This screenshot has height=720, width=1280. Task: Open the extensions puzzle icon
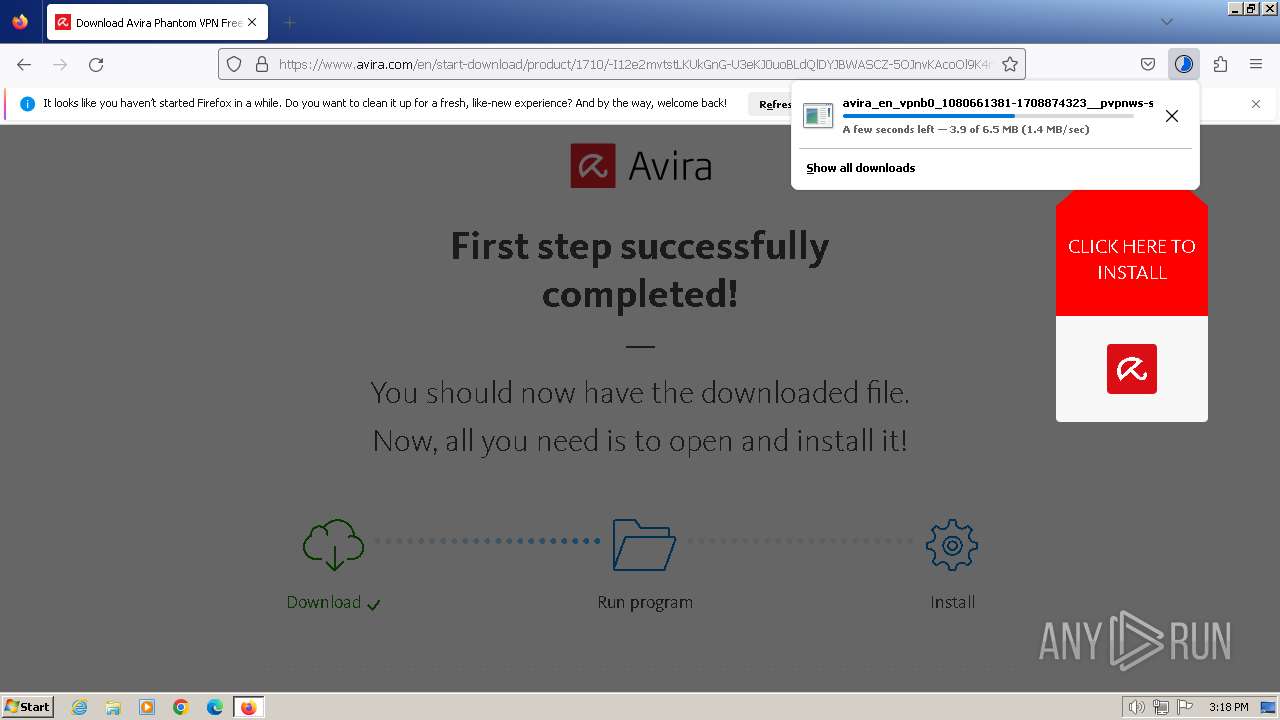coord(1220,64)
